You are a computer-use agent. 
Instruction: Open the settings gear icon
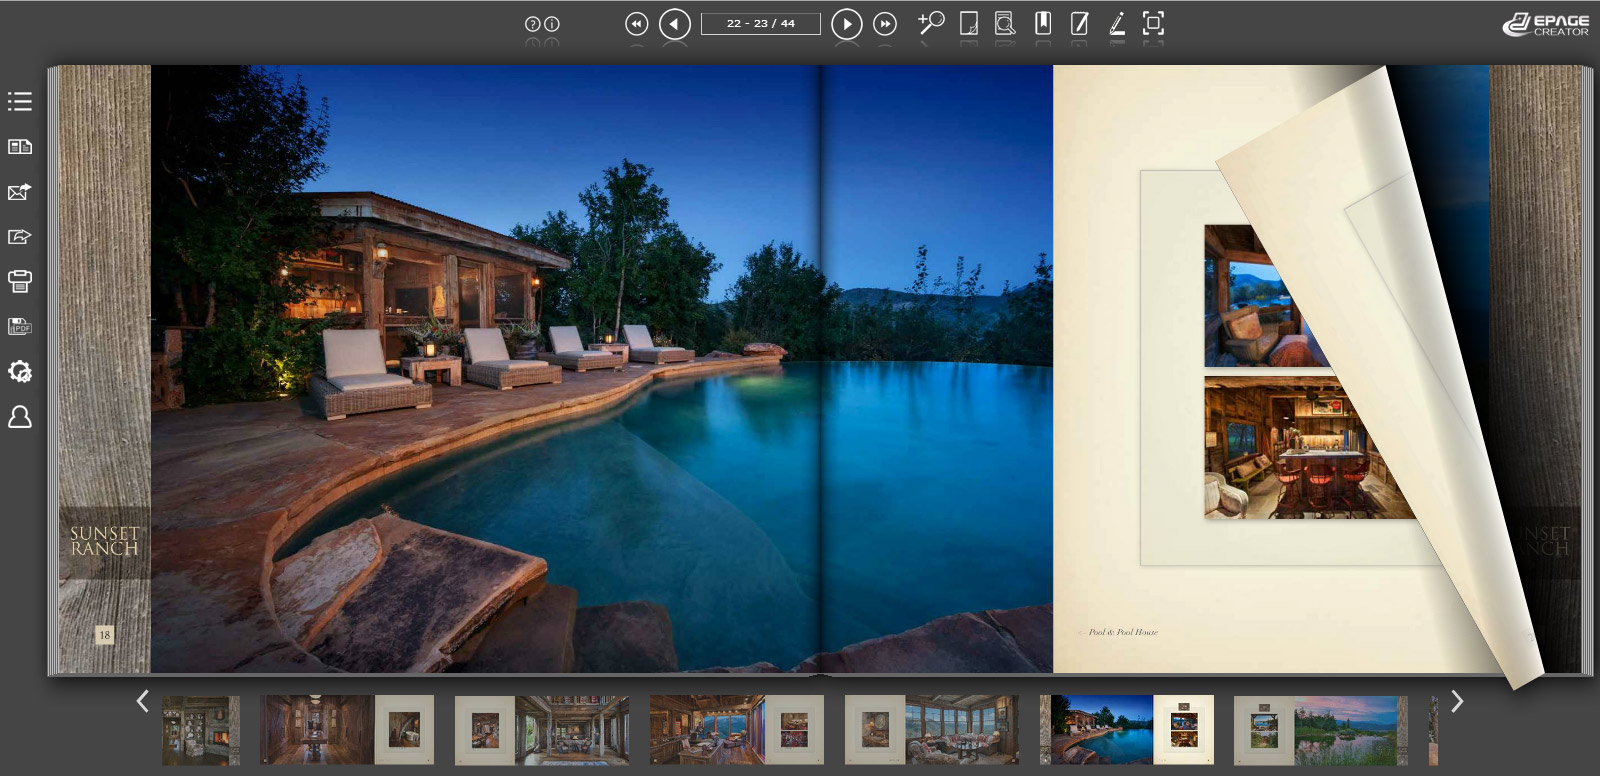coord(20,372)
